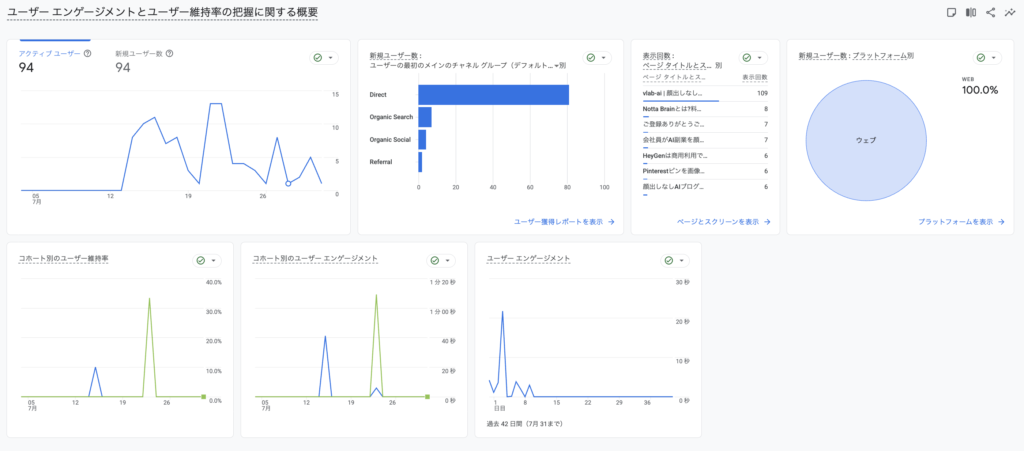
Task: Click the 新規ユーザー数 : プラットフォーム別 card title
Action: click(856, 56)
